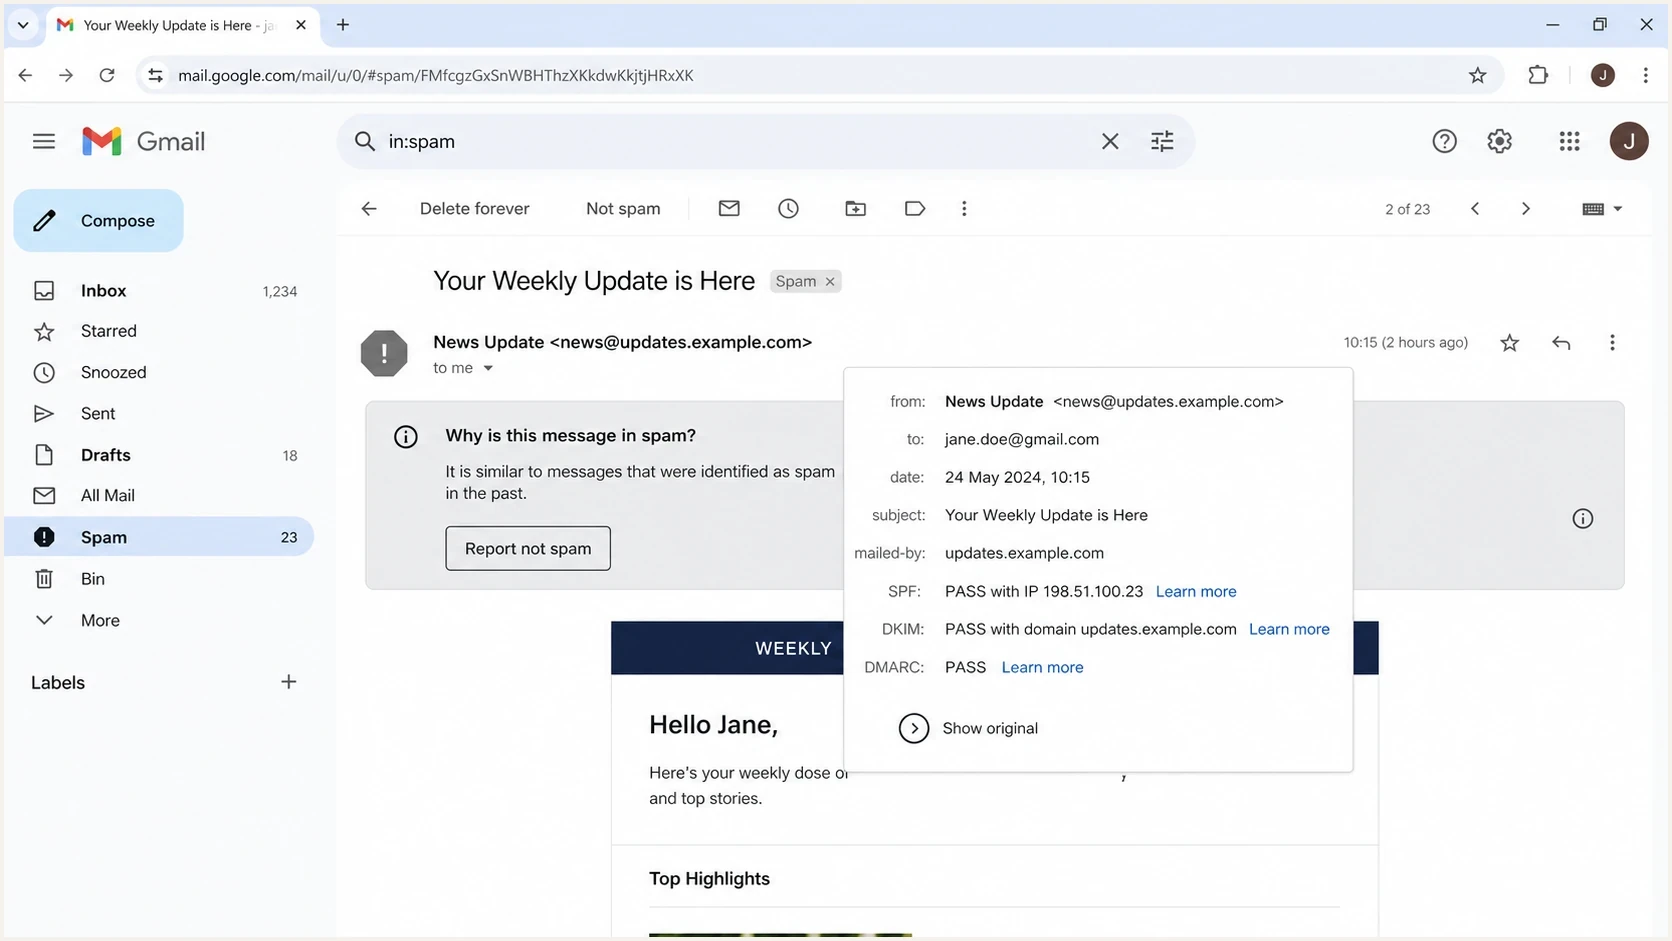The height and width of the screenshot is (941, 1672).
Task: Open Starred folder
Action: click(x=159, y=331)
